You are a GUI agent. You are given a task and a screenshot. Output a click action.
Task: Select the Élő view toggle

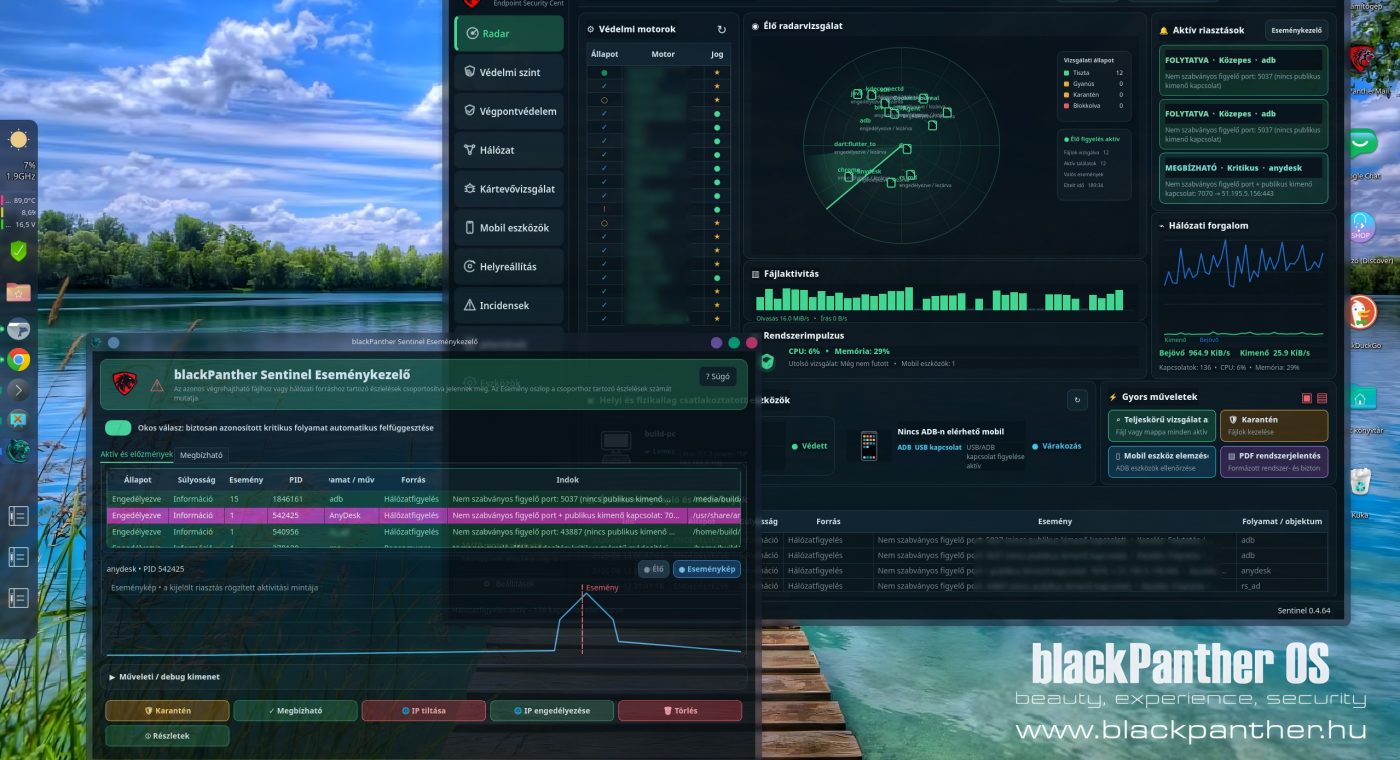click(x=654, y=569)
